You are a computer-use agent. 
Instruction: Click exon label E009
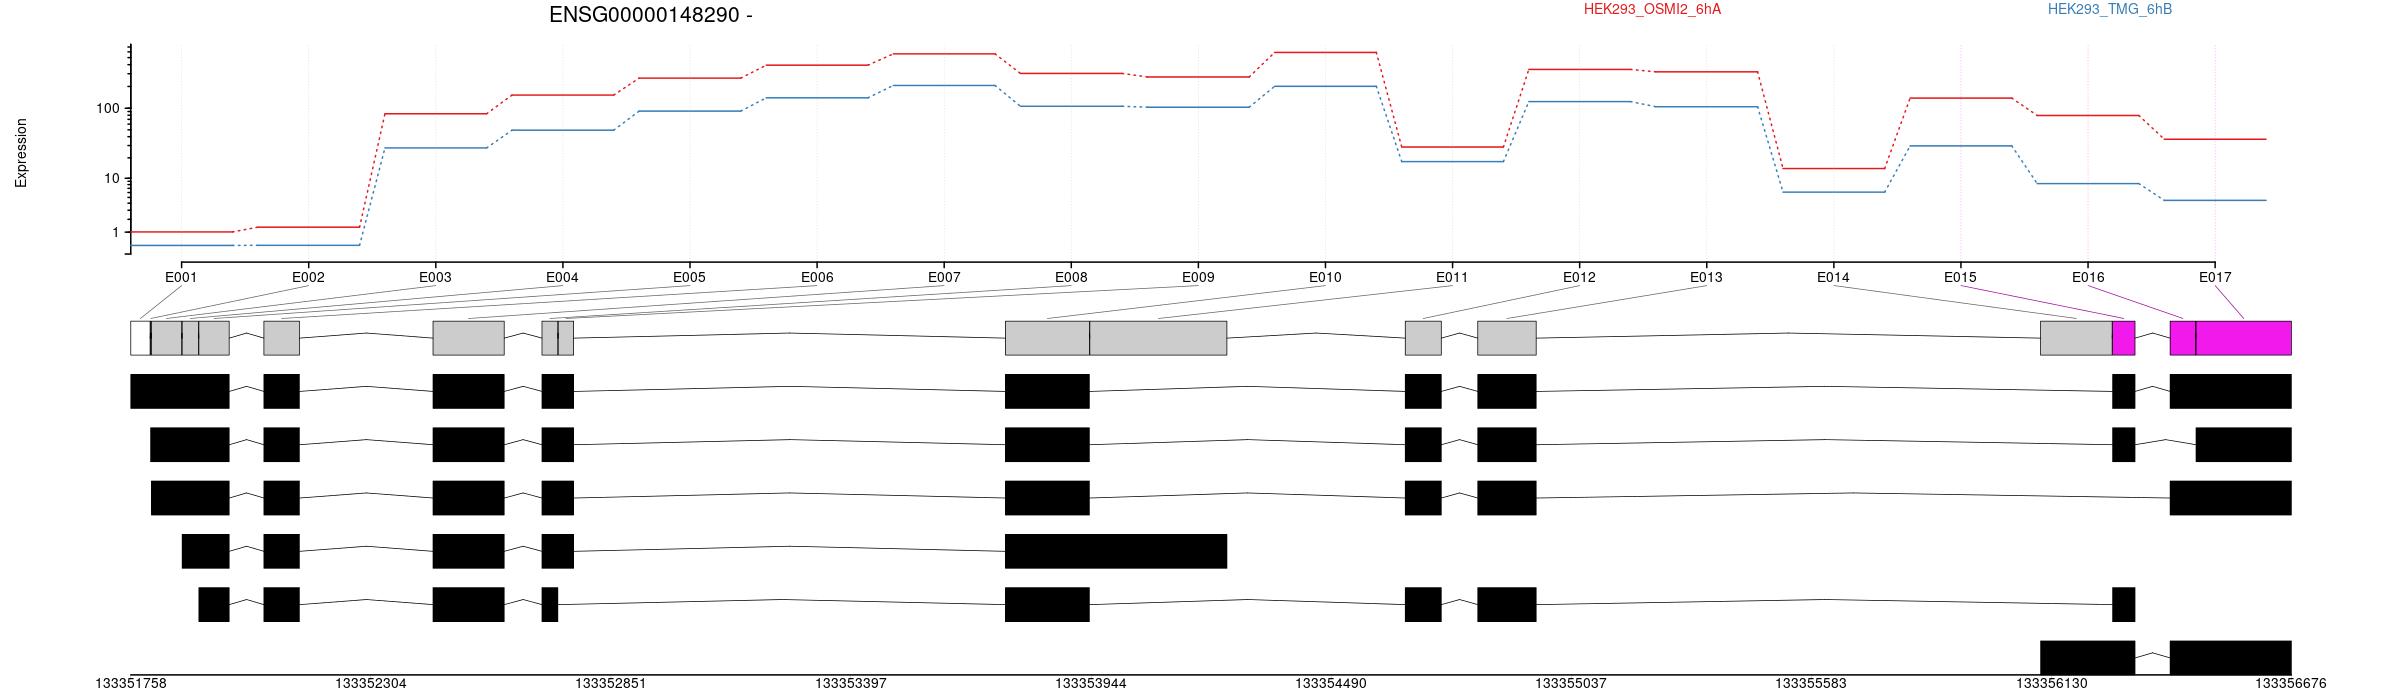[1198, 277]
